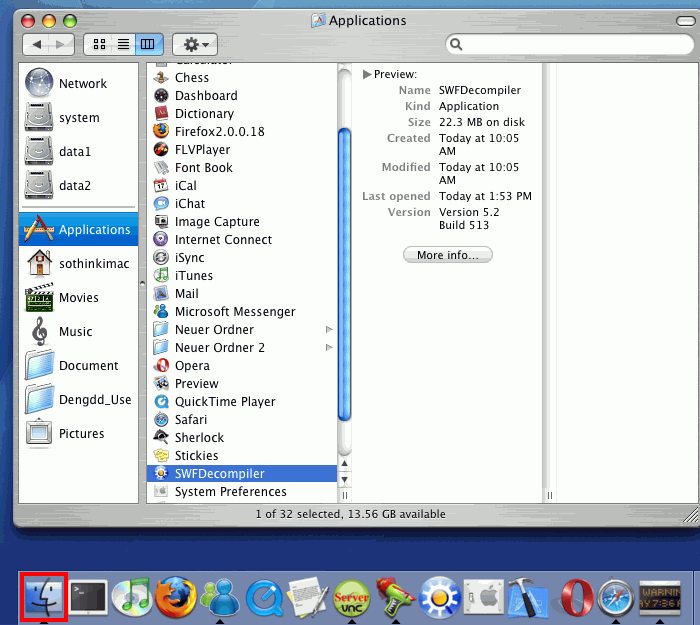Screen dimensions: 700x625
Task: Switch to list view
Action: click(123, 44)
